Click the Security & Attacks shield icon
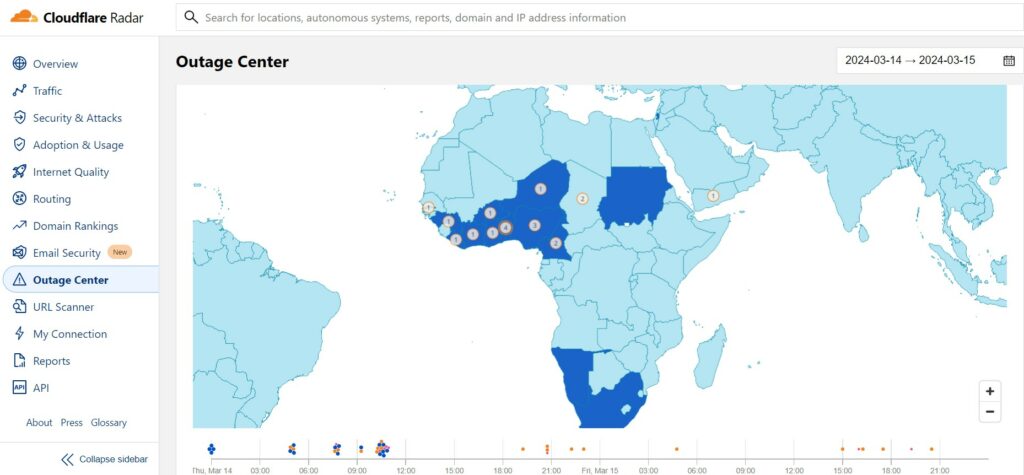1024x475 pixels. coord(19,118)
